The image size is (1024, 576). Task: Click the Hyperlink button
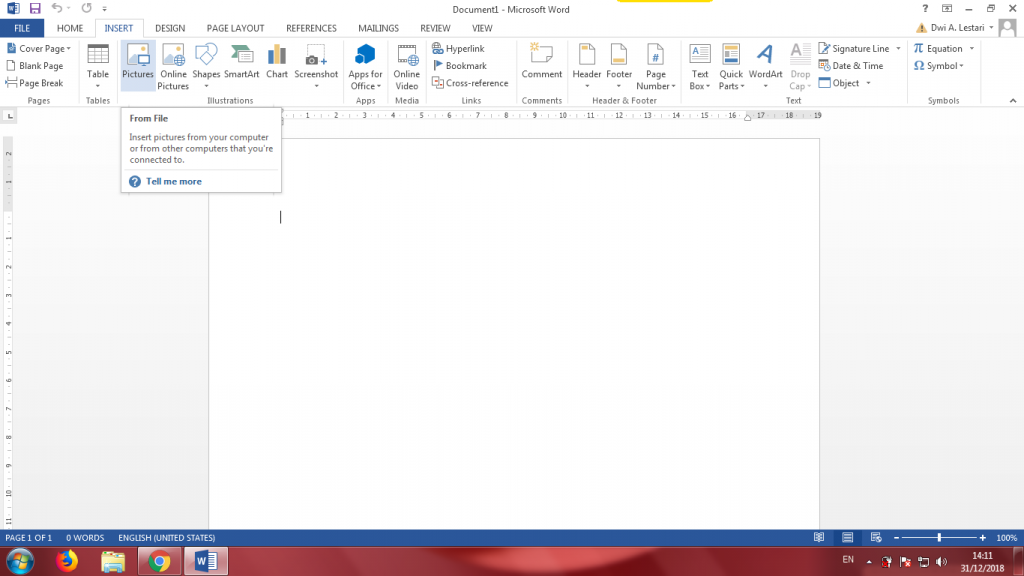point(458,48)
